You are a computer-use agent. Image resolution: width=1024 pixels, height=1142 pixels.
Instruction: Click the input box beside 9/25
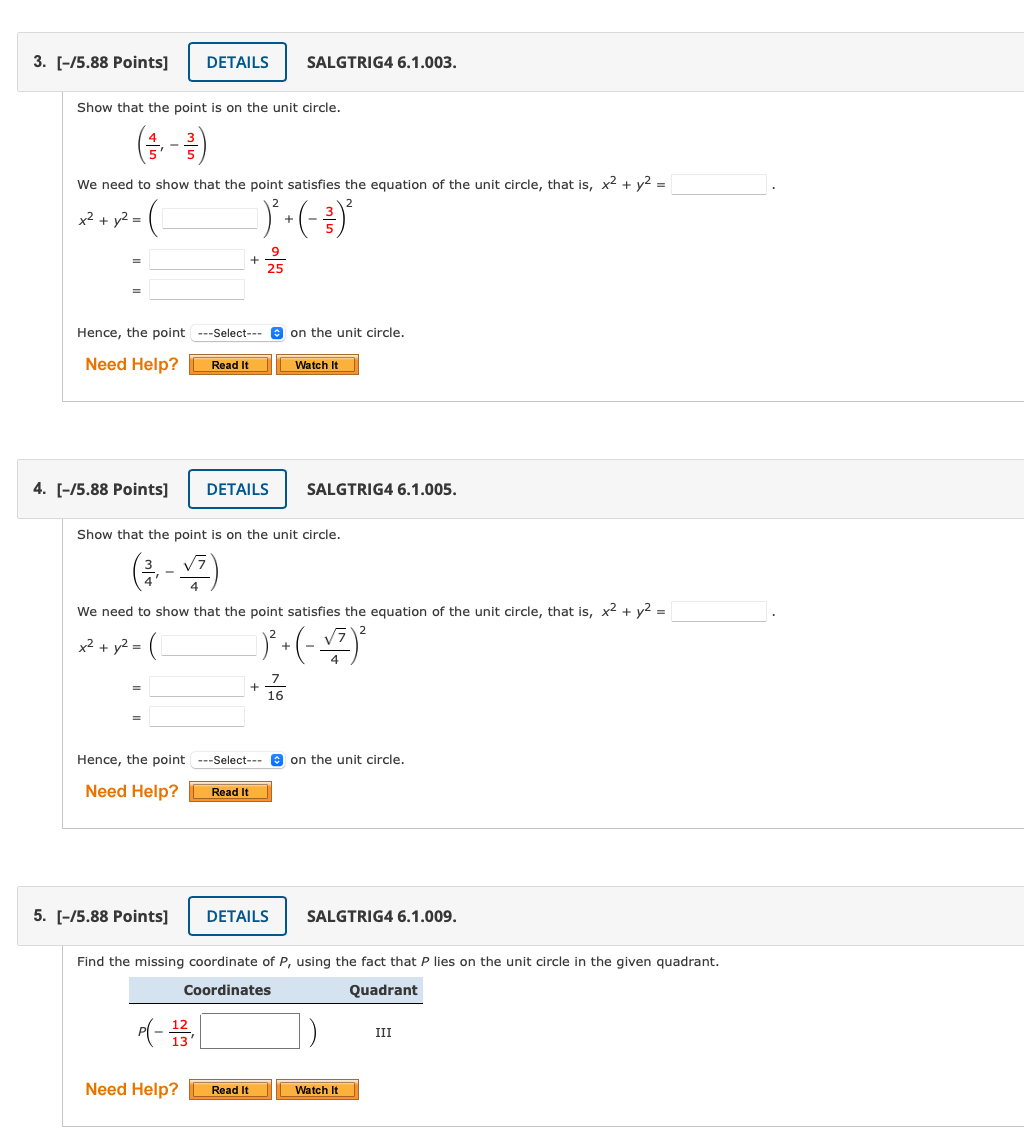pos(196,259)
